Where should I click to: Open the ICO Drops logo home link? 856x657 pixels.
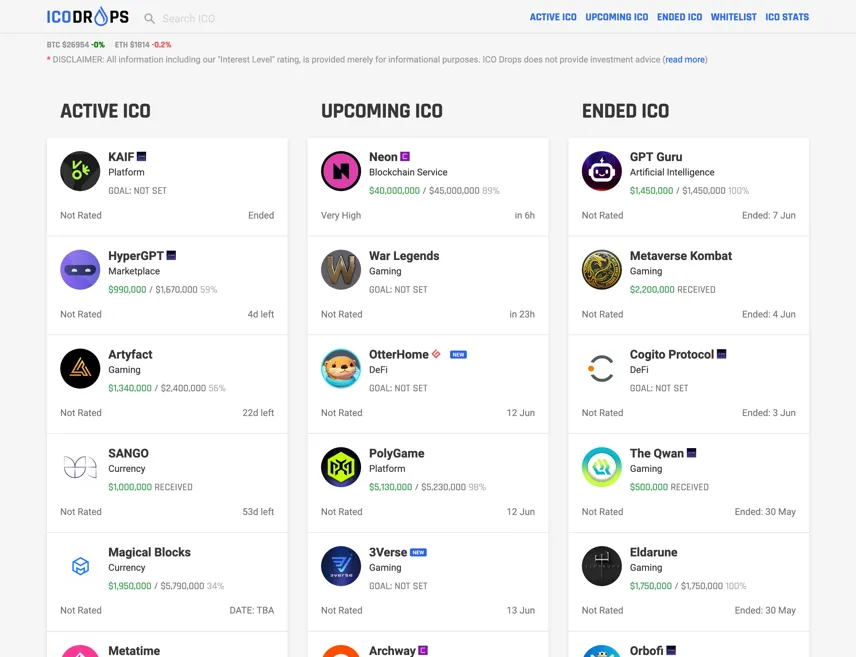click(x=88, y=17)
